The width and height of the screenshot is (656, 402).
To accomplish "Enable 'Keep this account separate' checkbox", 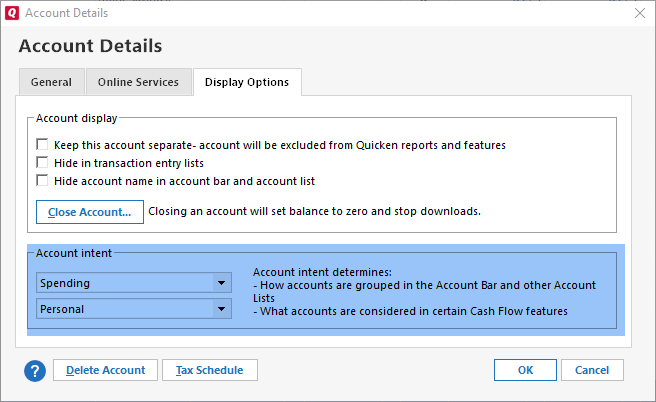I will [x=42, y=145].
